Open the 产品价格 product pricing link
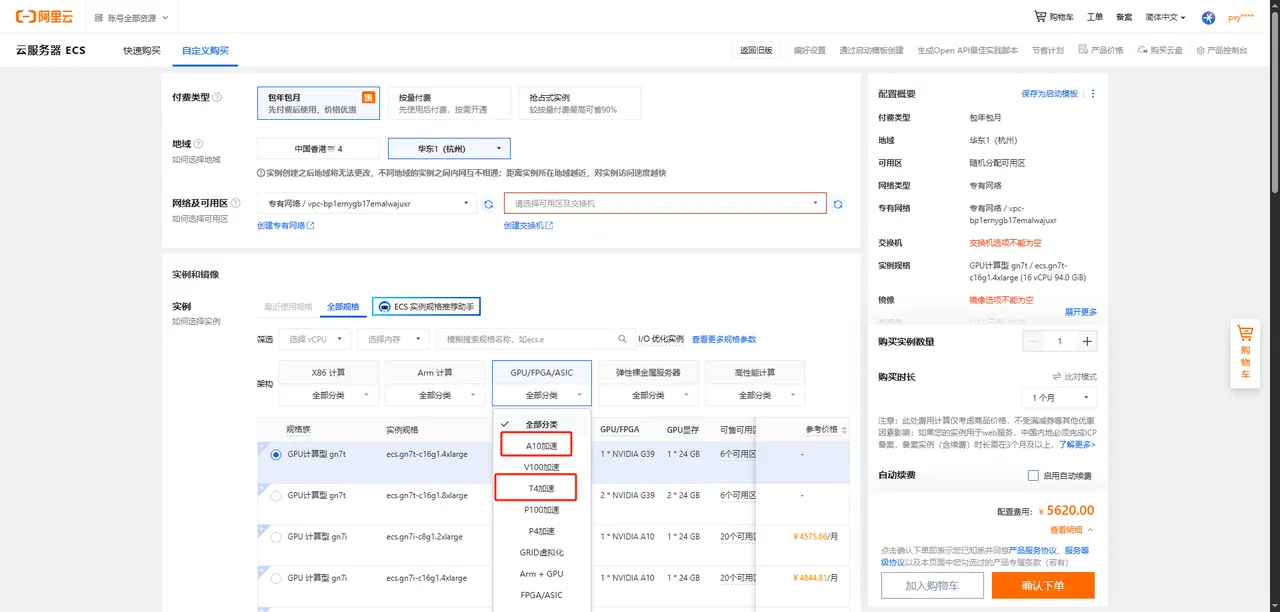 pyautogui.click(x=1100, y=50)
